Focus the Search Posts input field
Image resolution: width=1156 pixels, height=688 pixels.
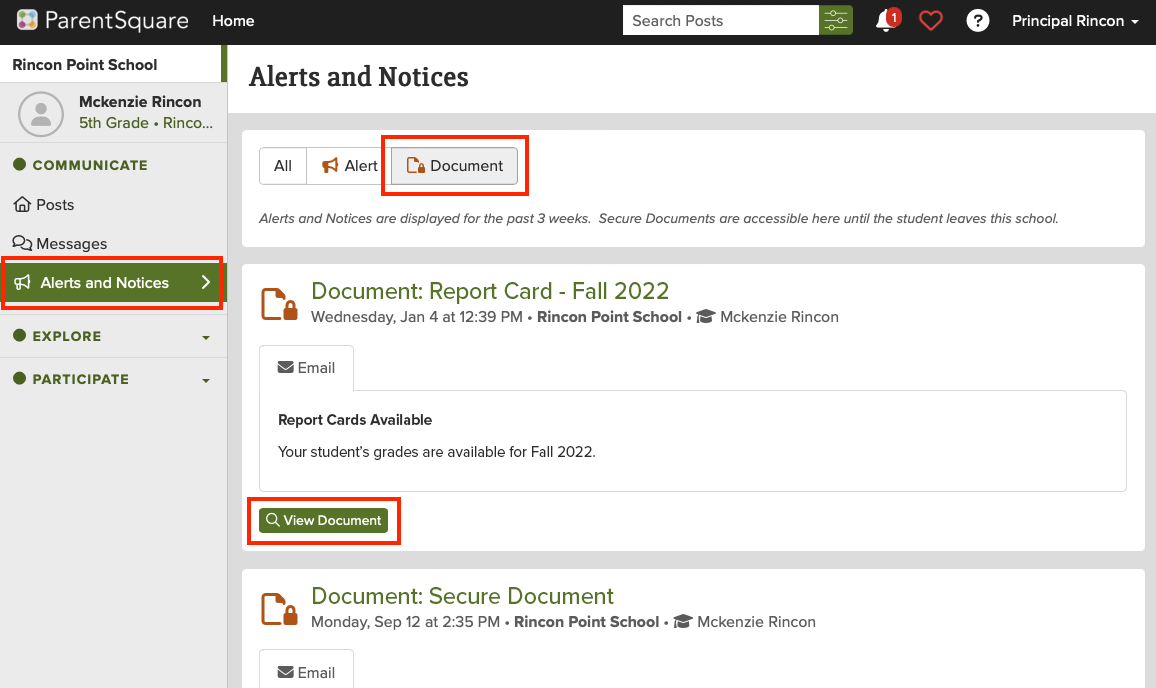tap(720, 20)
